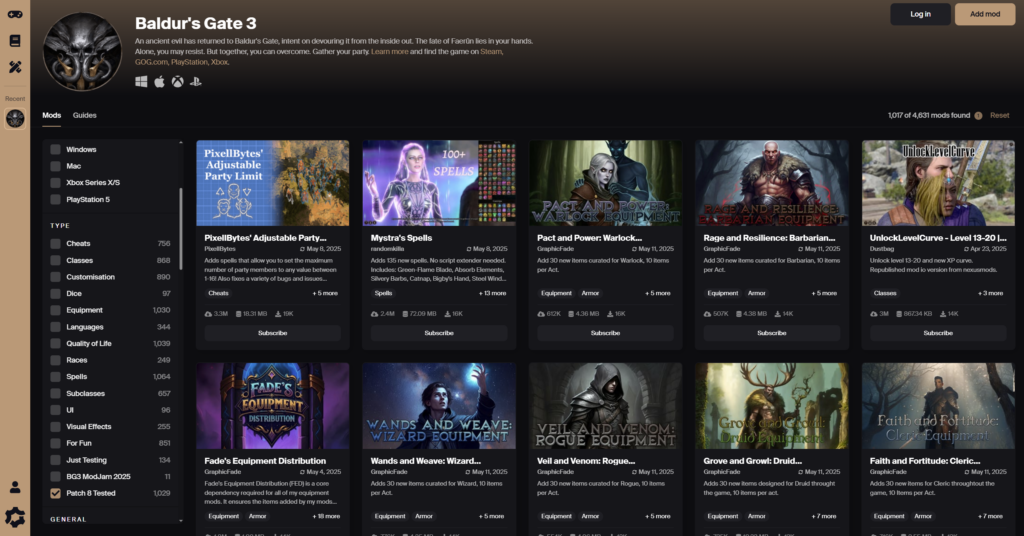Click the Spells tag on Mystra's Spells
This screenshot has height=536, width=1024.
[x=383, y=293]
